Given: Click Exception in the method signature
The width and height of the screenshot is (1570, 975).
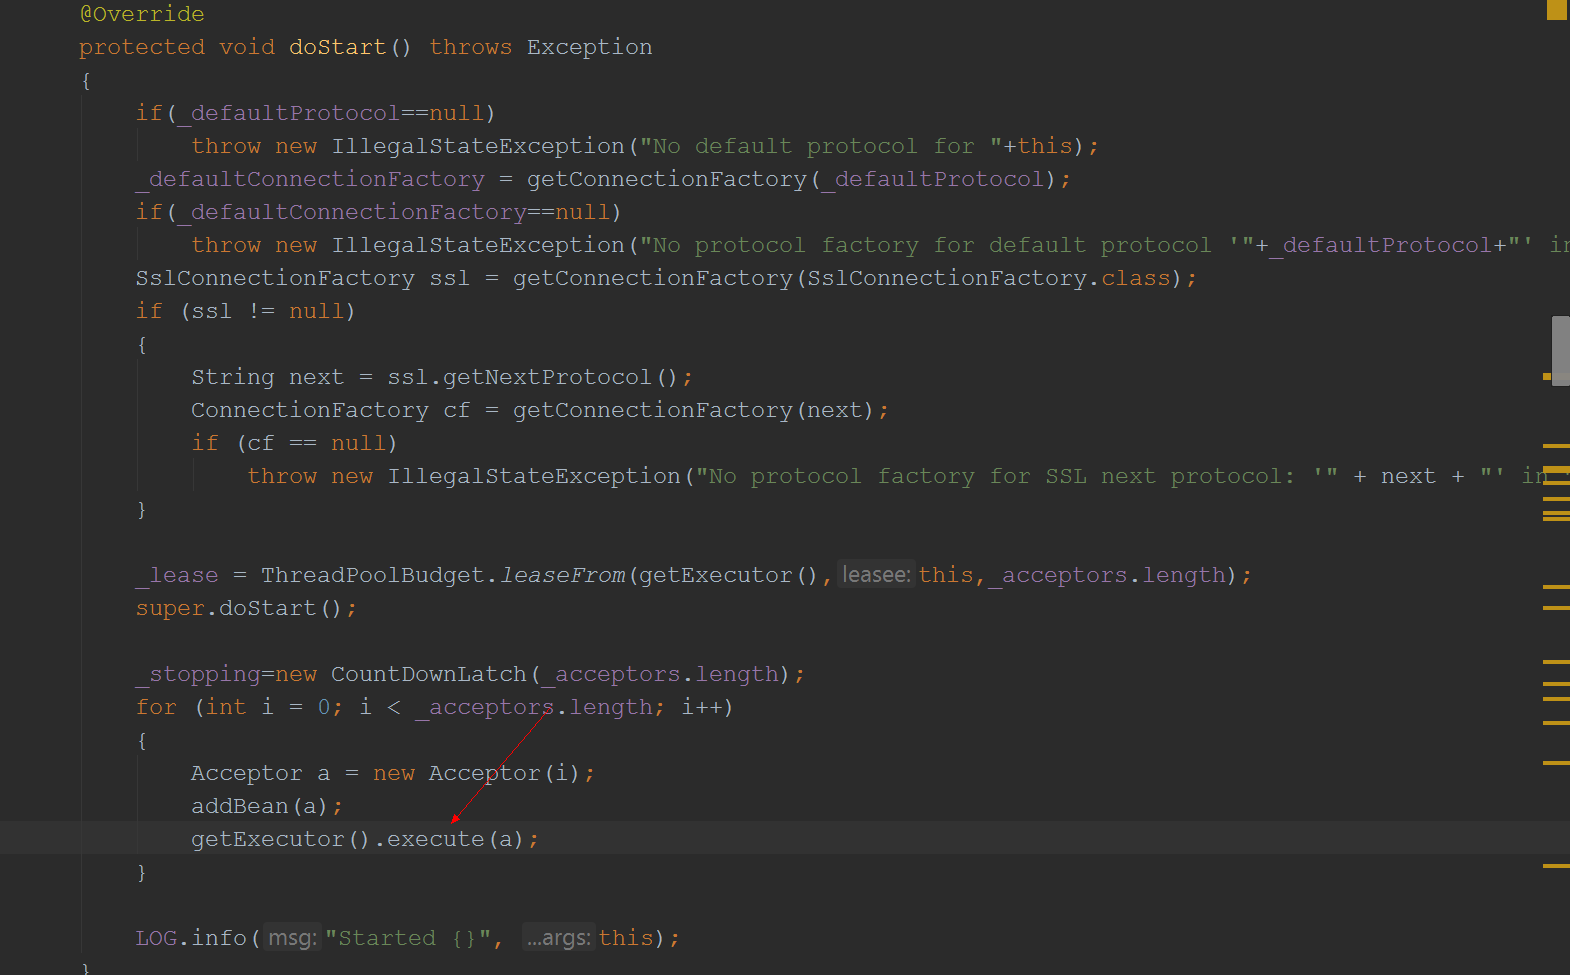Looking at the screenshot, I should coord(589,47).
